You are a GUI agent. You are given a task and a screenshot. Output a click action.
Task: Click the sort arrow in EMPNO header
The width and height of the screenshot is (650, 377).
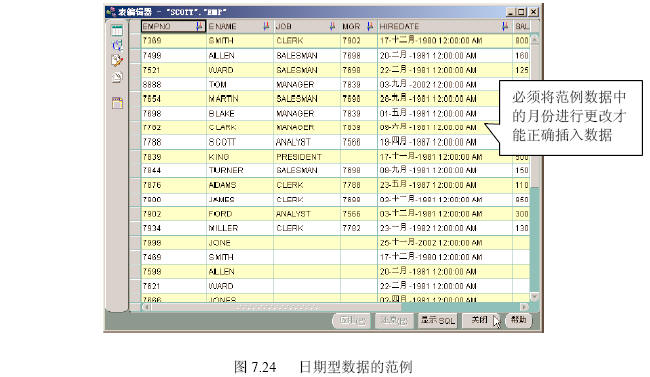pos(199,27)
